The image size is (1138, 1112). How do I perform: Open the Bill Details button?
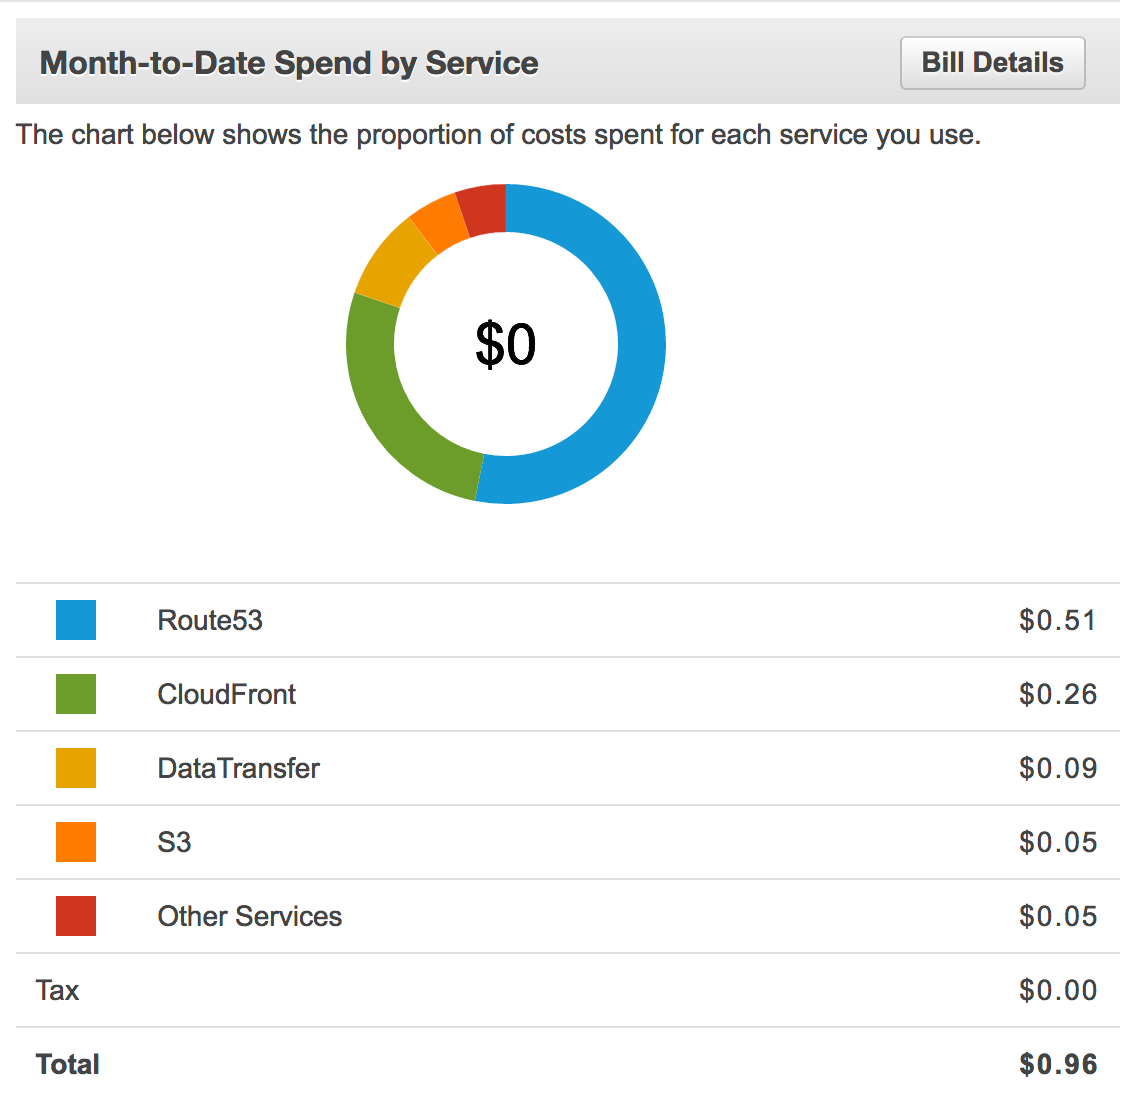[992, 63]
